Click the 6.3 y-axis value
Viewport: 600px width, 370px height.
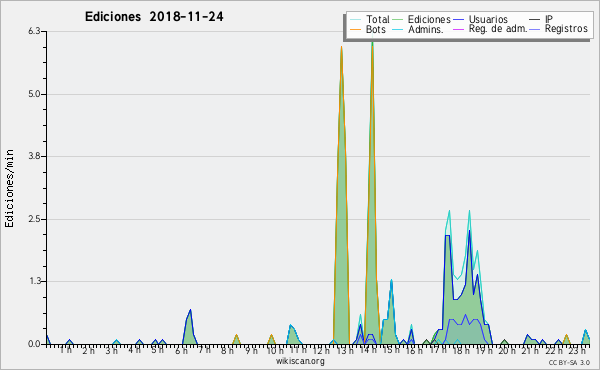(34, 31)
